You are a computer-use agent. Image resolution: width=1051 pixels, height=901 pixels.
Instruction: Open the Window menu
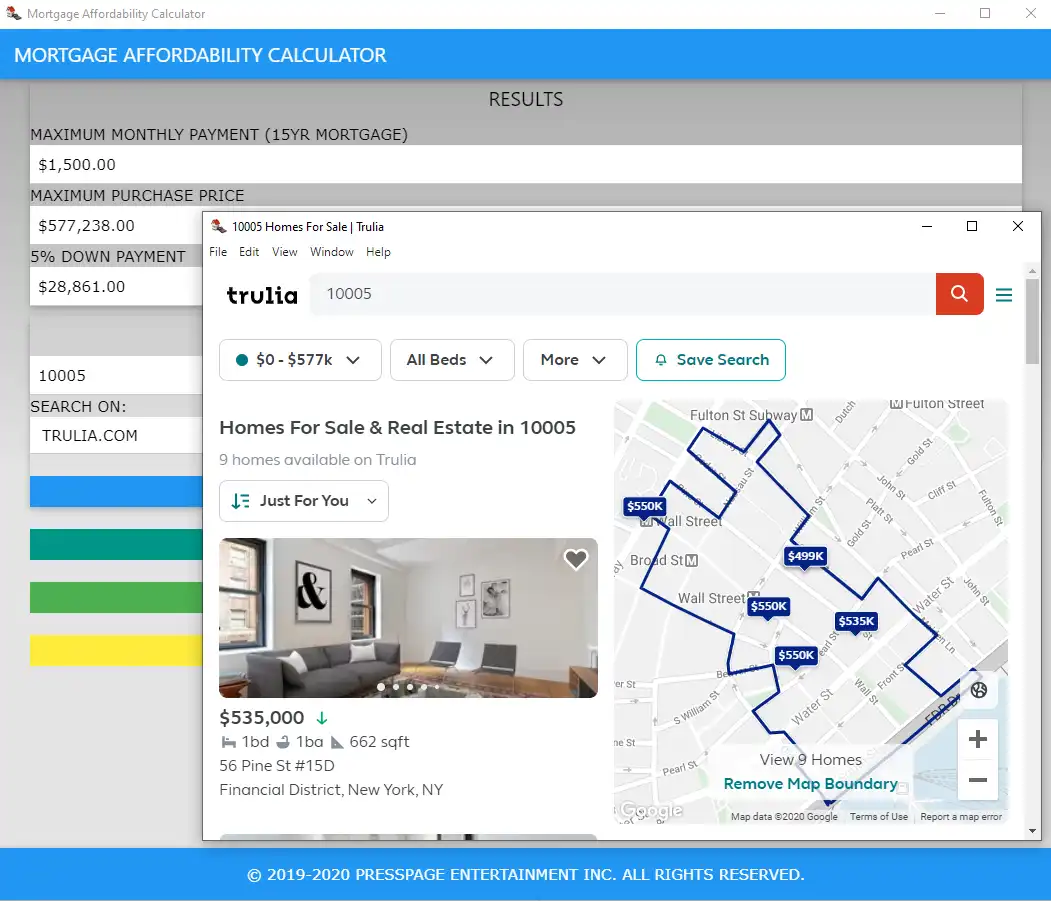(x=331, y=252)
